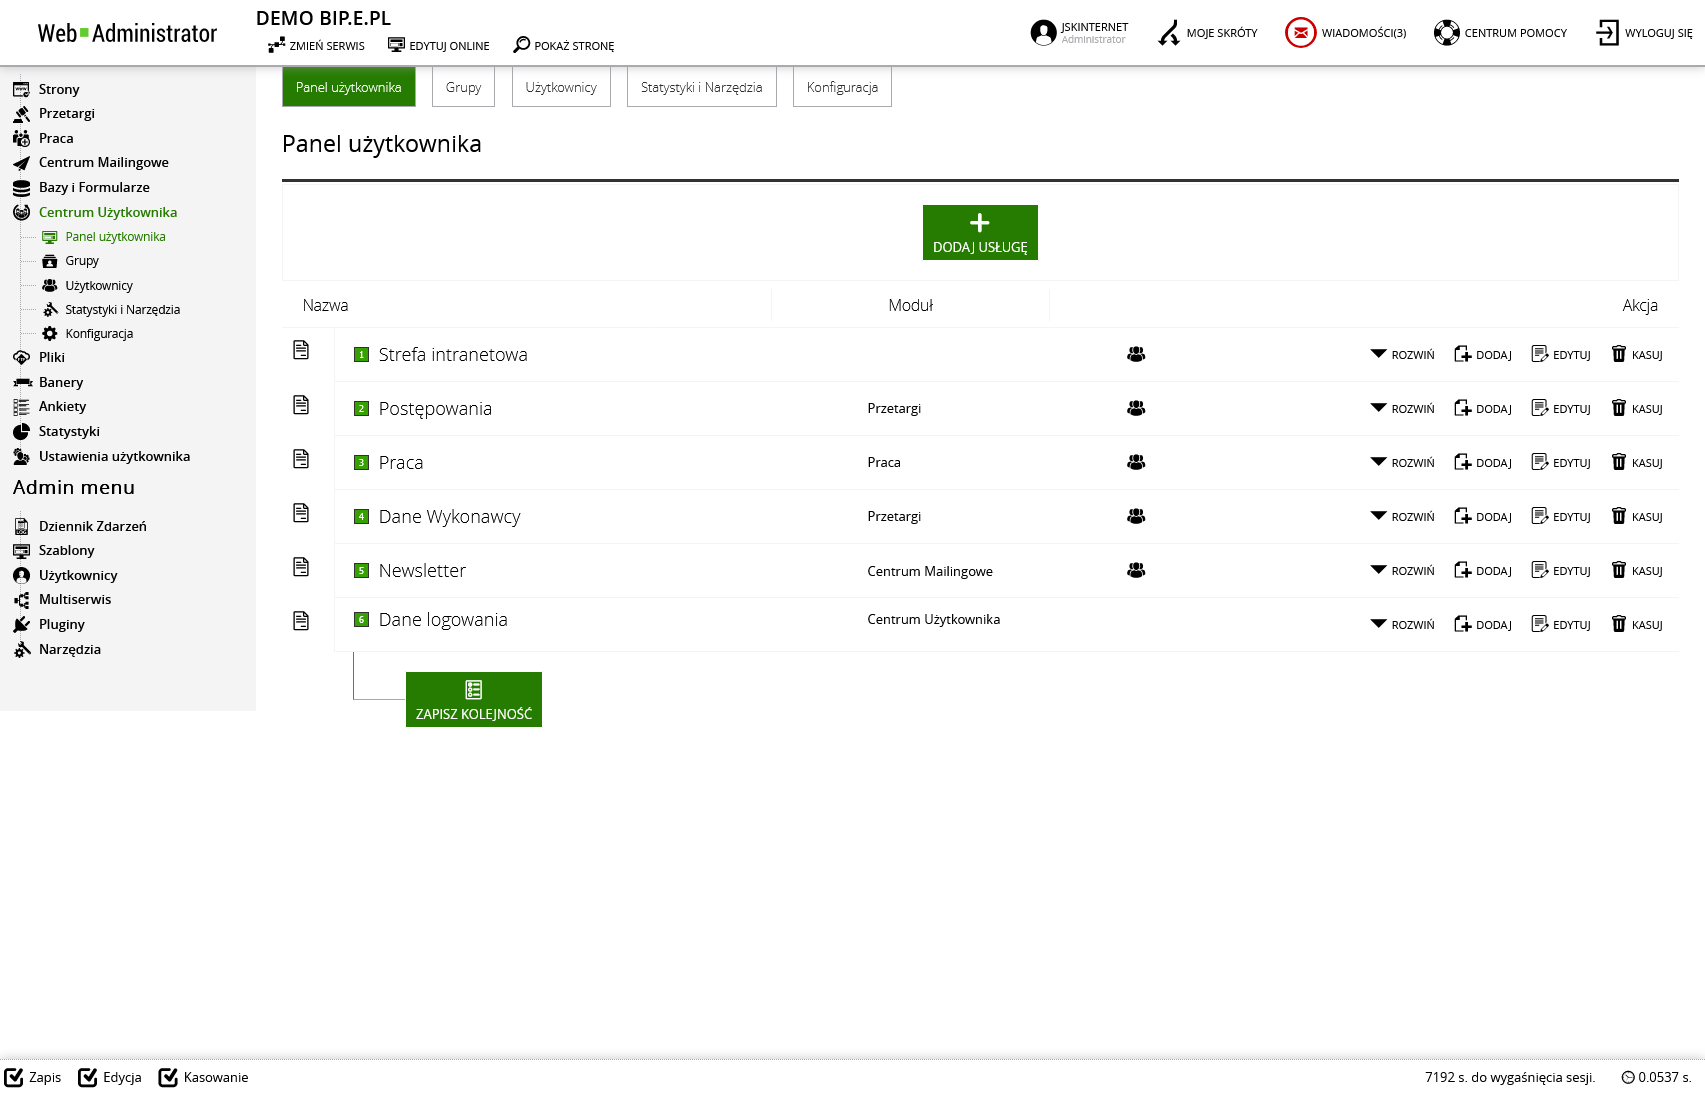Open Moje Skróty shortcuts icon
1705x1094 pixels.
[1168, 33]
